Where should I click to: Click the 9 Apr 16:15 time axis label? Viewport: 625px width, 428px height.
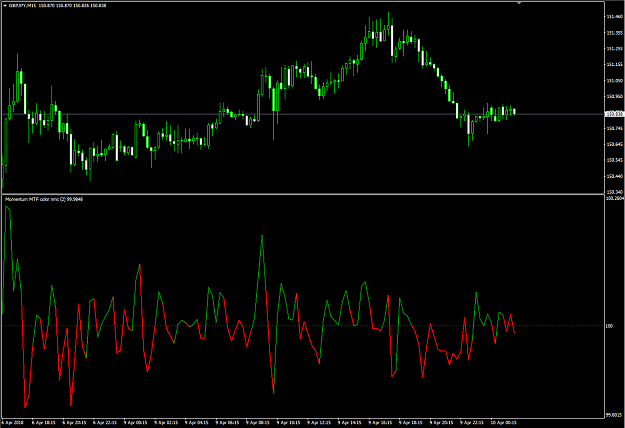(x=380, y=422)
